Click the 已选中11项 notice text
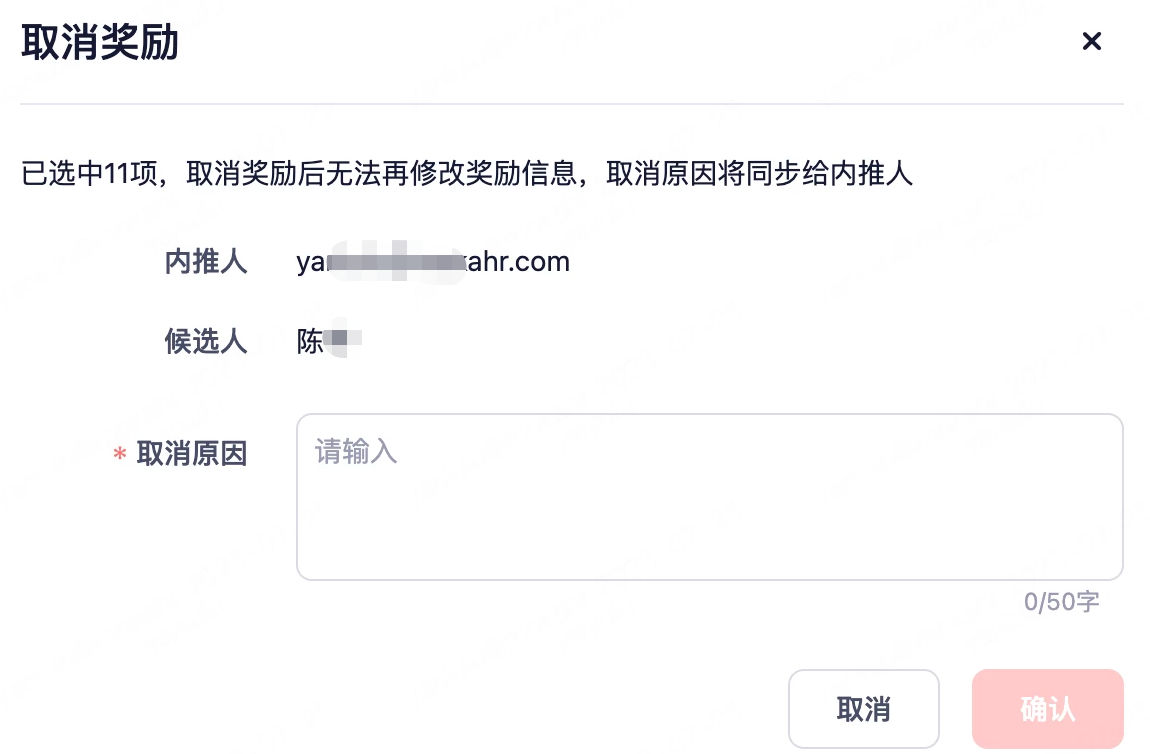1150x754 pixels. [89, 174]
